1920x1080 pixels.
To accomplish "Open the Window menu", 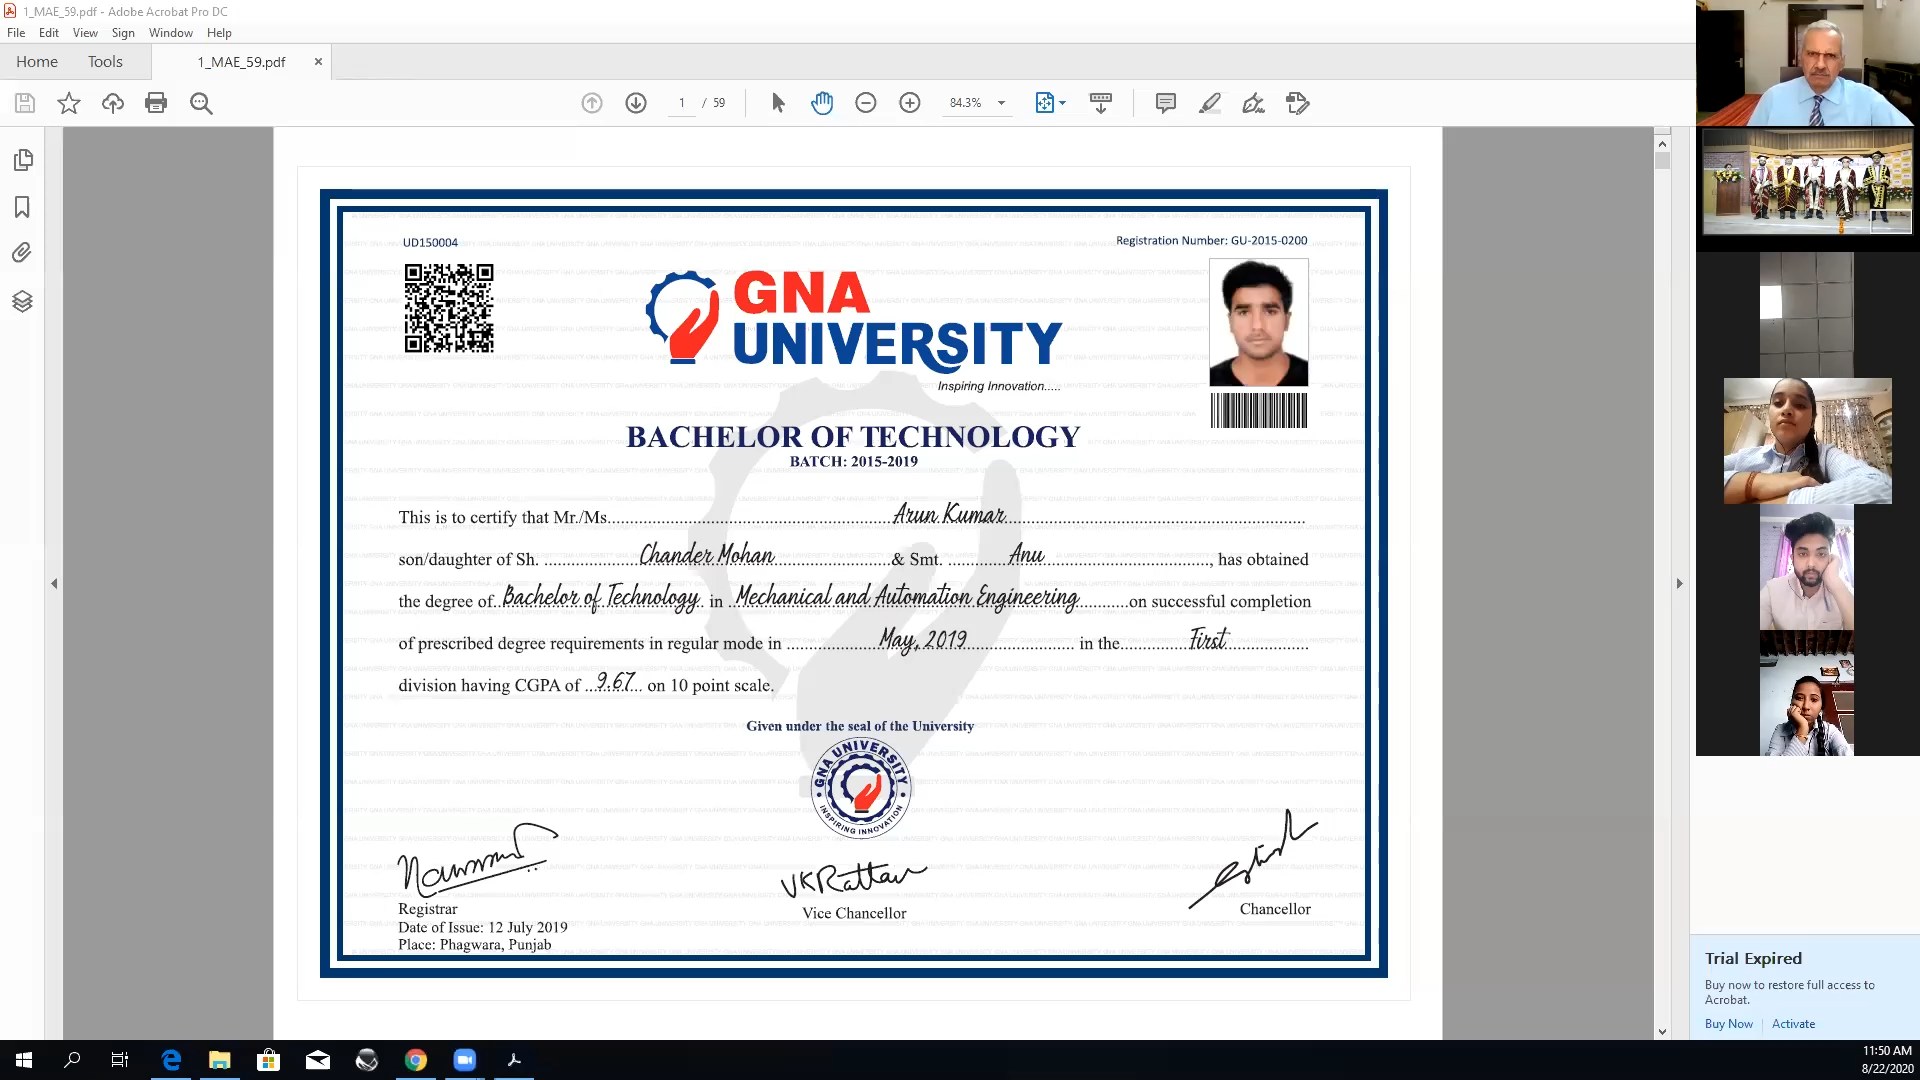I will [x=170, y=33].
